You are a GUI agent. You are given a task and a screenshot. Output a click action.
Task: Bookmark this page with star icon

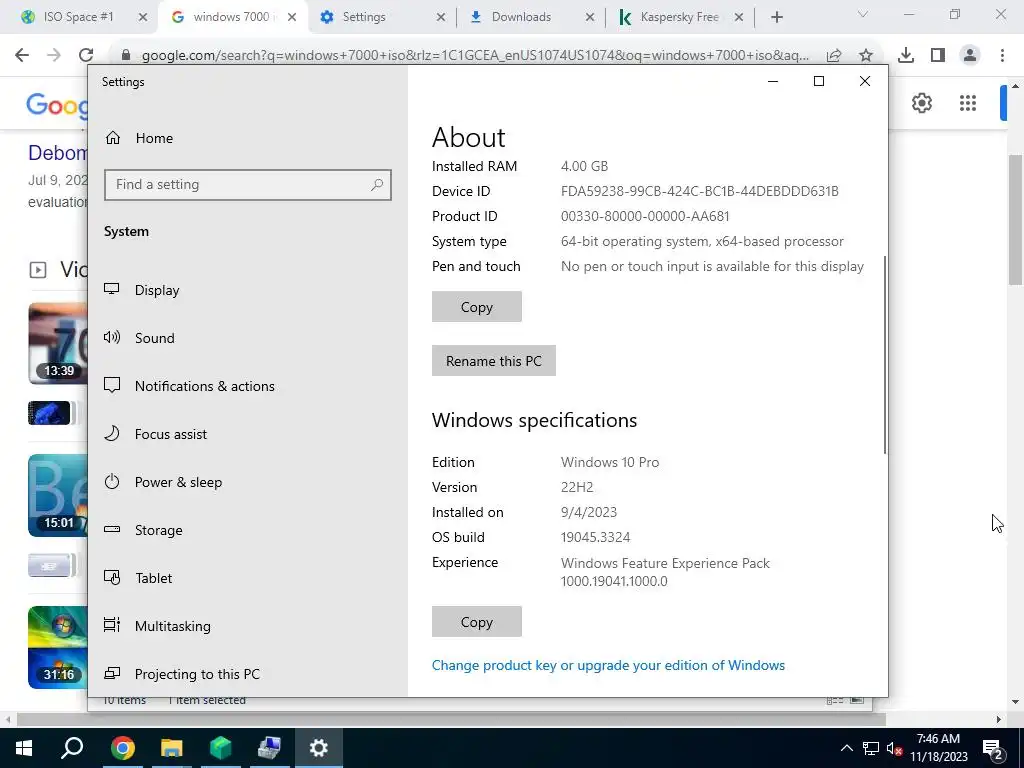tap(866, 55)
